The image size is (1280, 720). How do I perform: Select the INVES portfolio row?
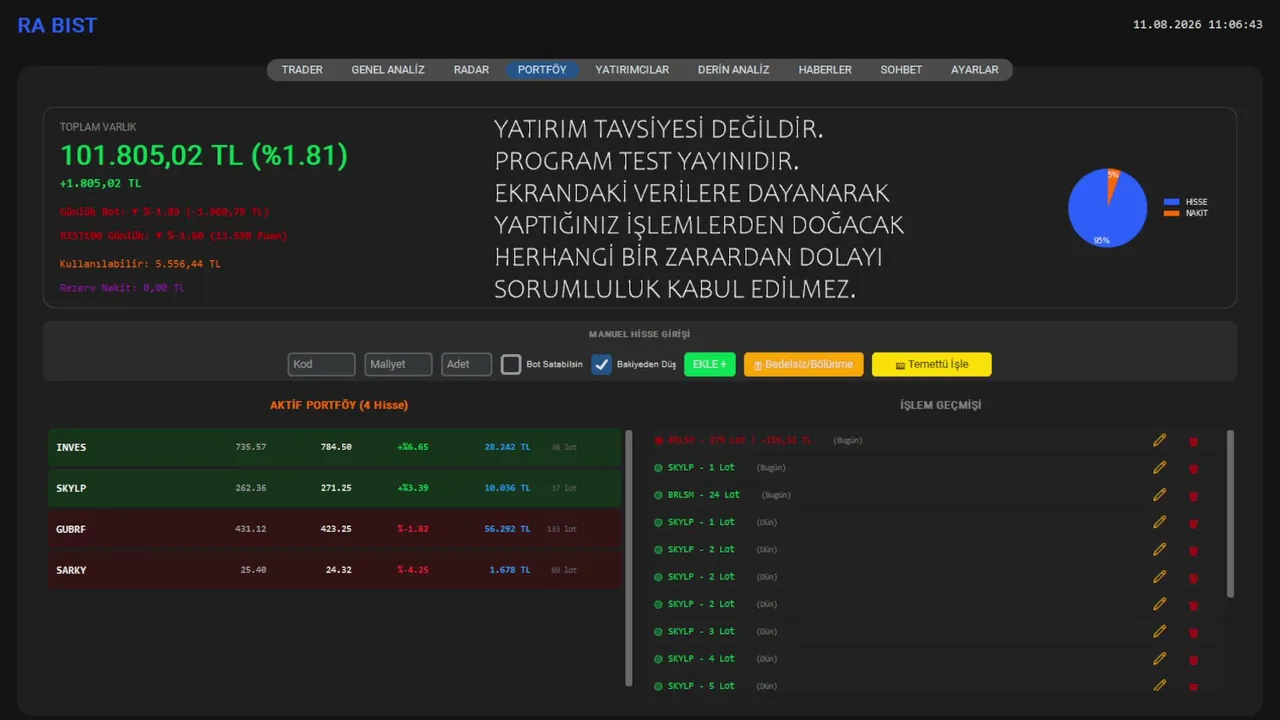[334, 447]
